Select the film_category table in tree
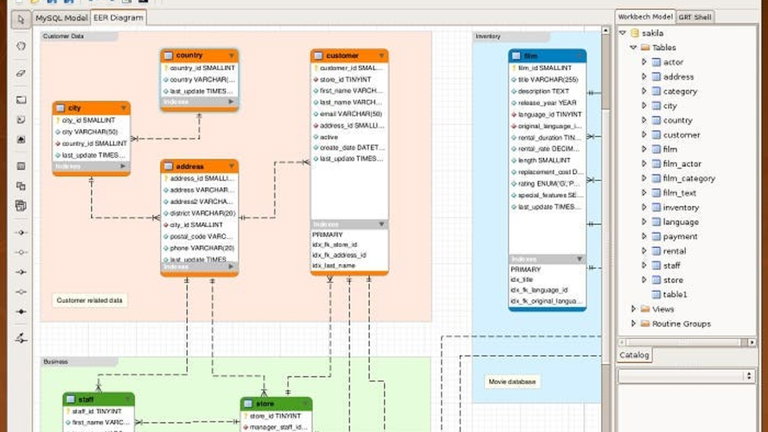This screenshot has height=432, width=768. pos(689,178)
